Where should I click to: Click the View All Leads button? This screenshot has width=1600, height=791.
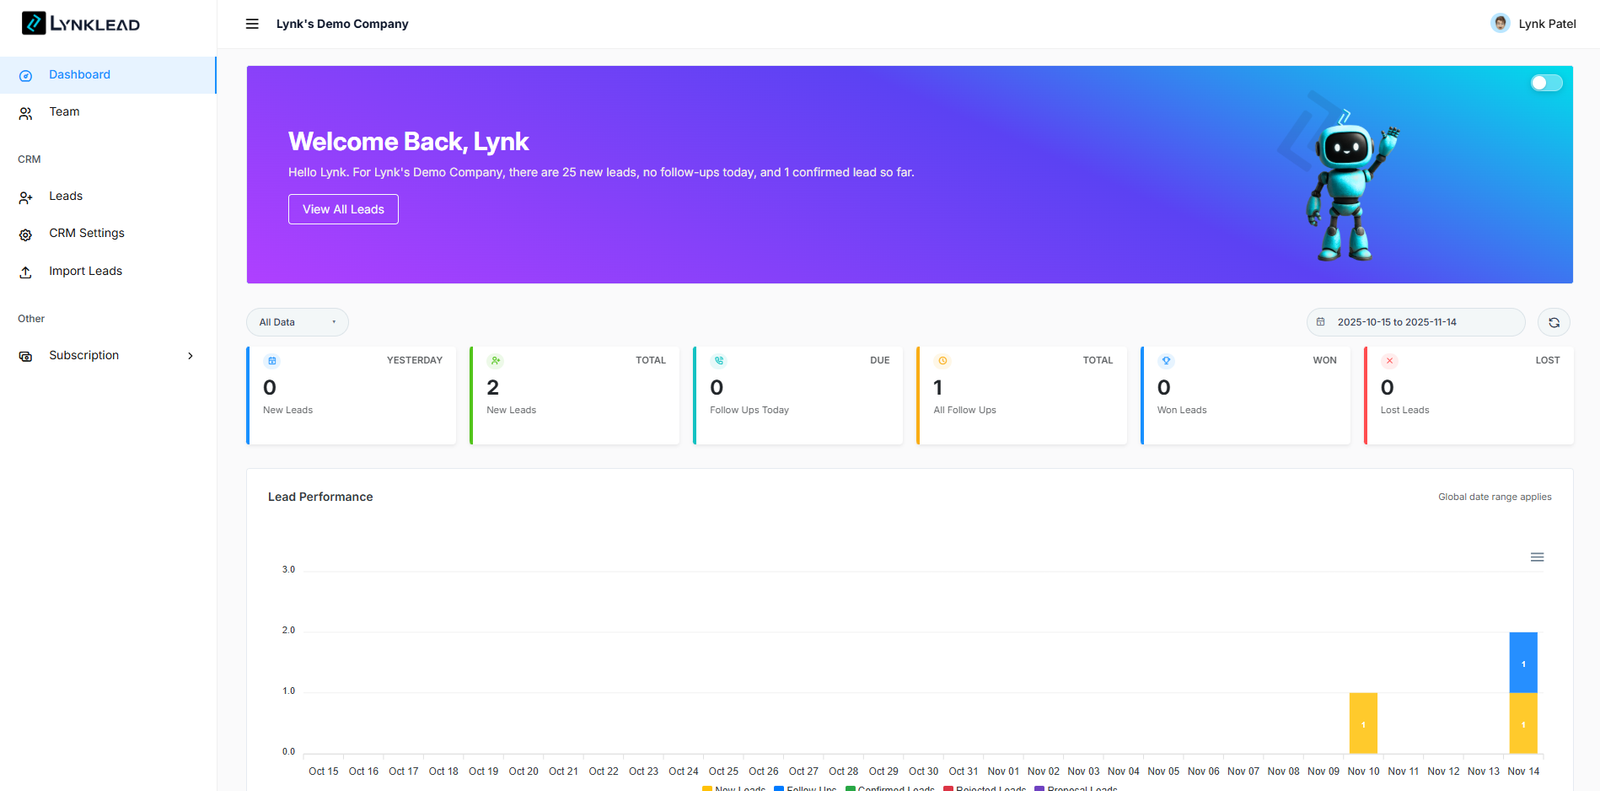343,209
